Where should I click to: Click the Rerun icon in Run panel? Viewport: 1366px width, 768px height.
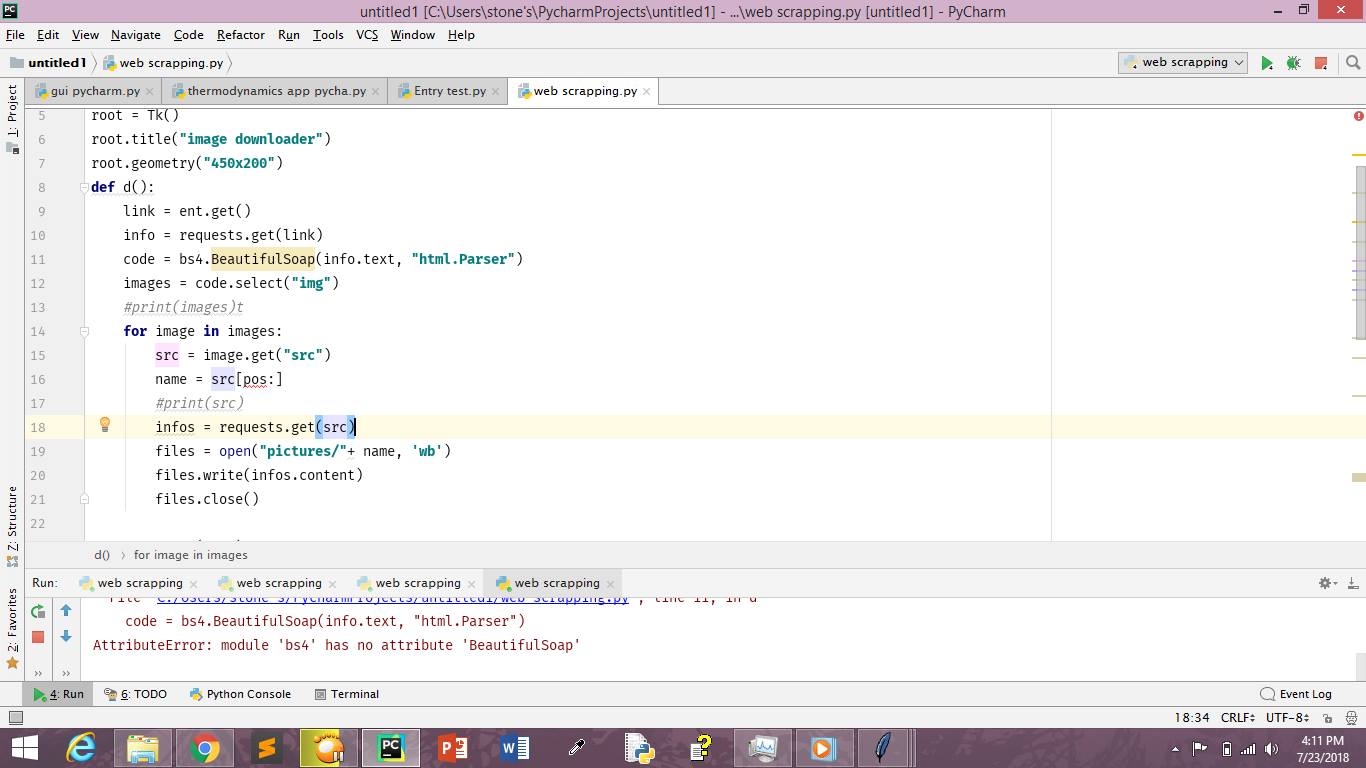click(38, 611)
